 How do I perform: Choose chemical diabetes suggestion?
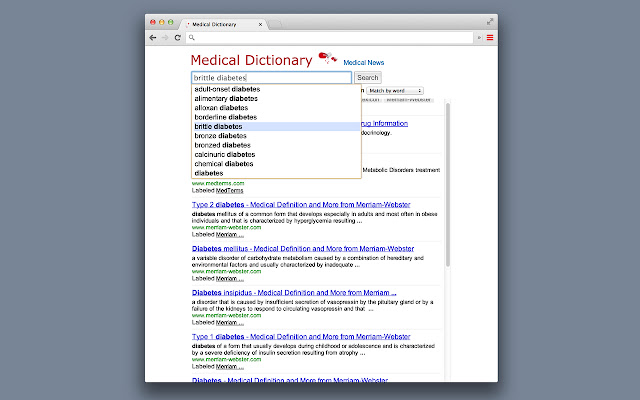(276, 164)
